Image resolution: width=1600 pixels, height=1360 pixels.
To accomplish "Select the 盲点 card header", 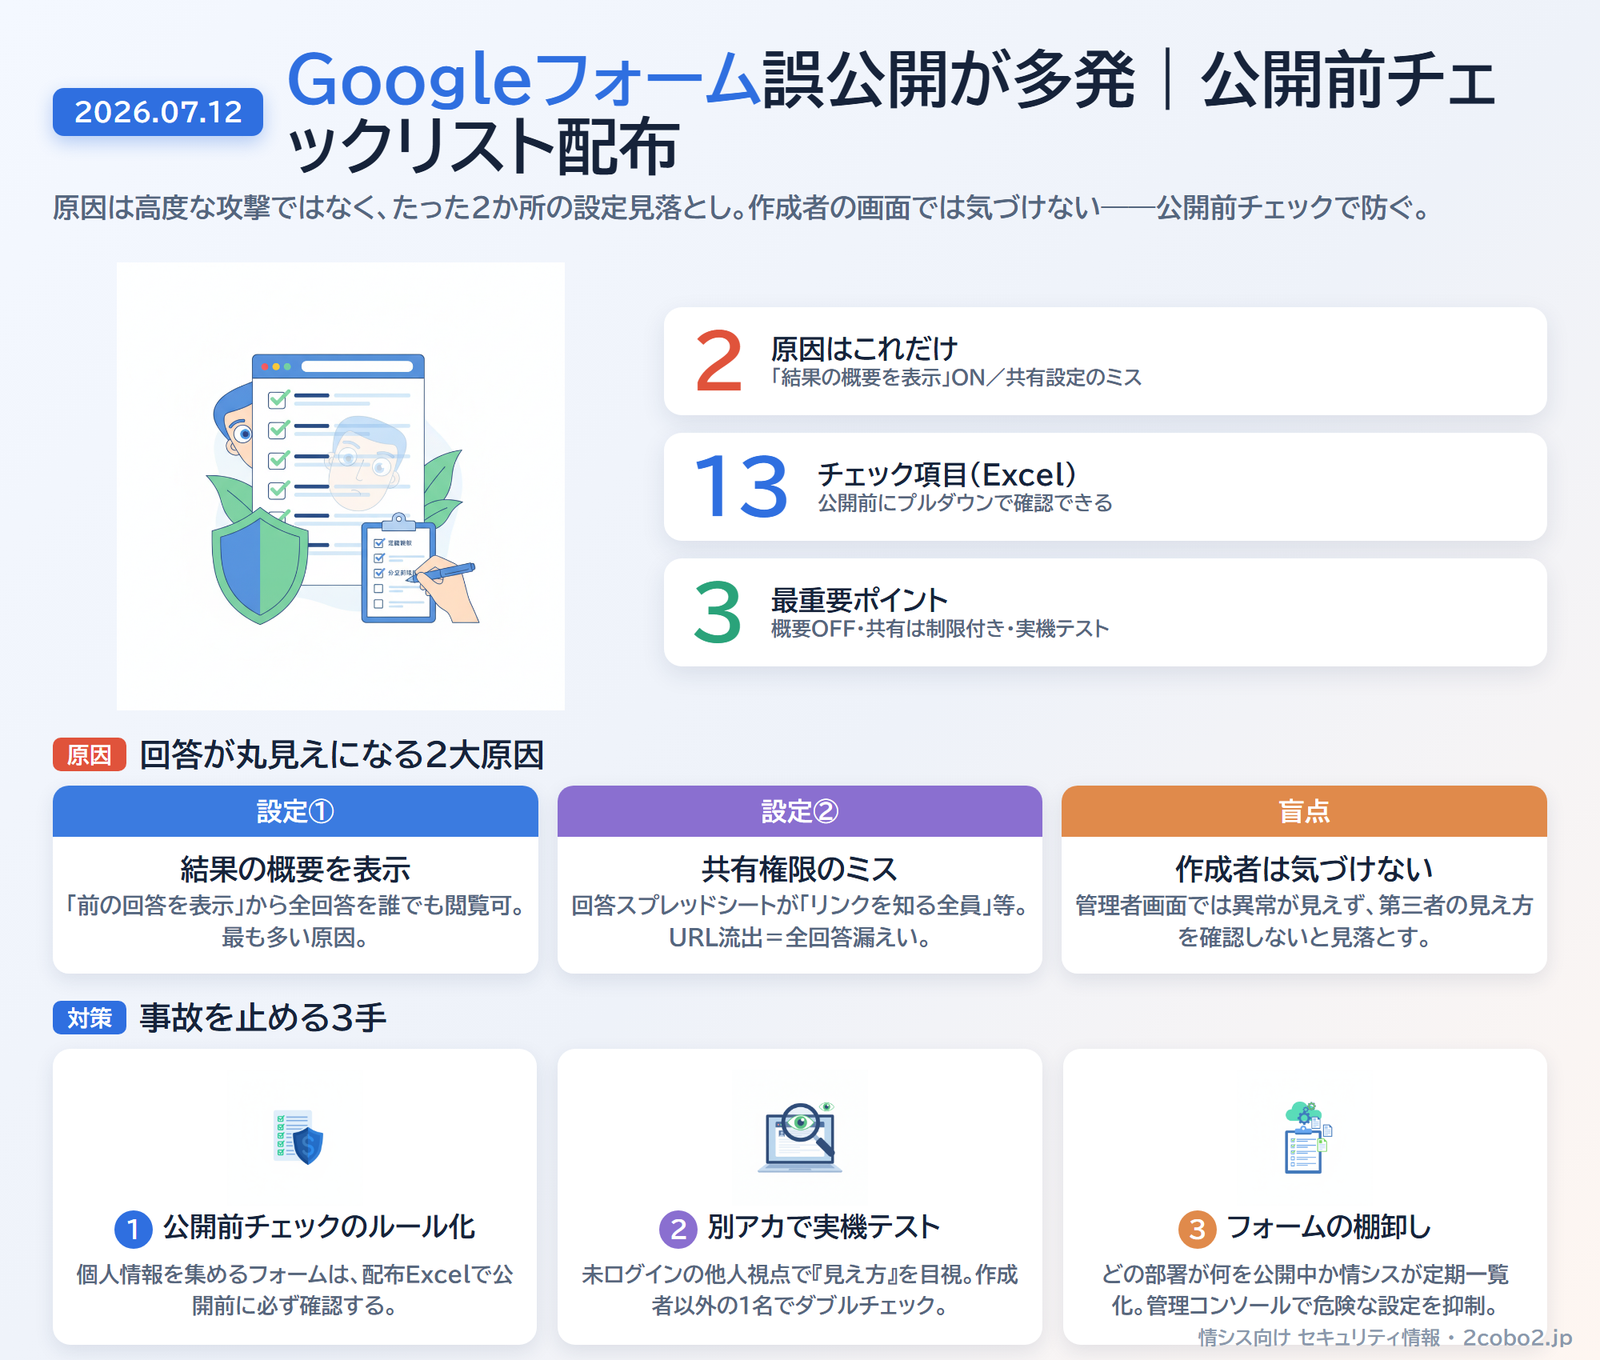I will point(1304,811).
